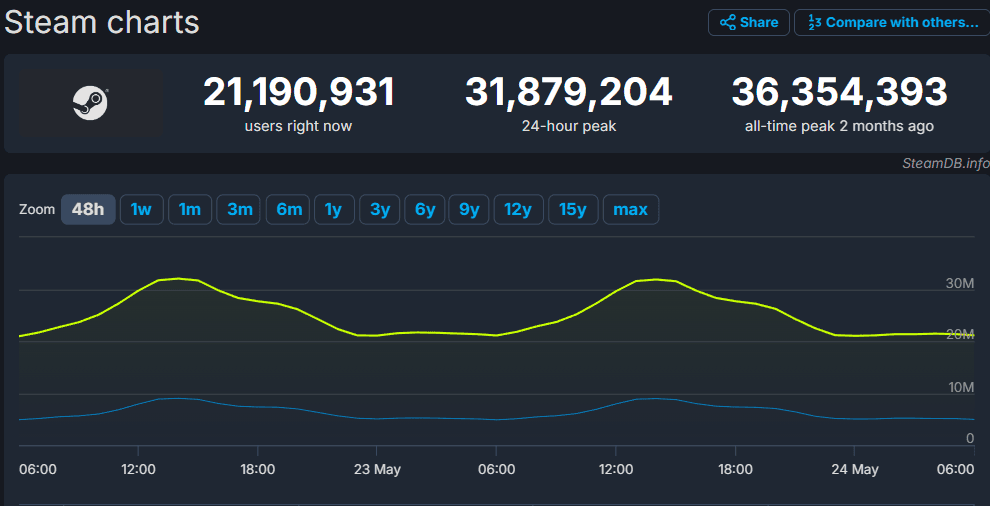Select the 3m zoom range
This screenshot has width=990, height=506.
point(239,209)
